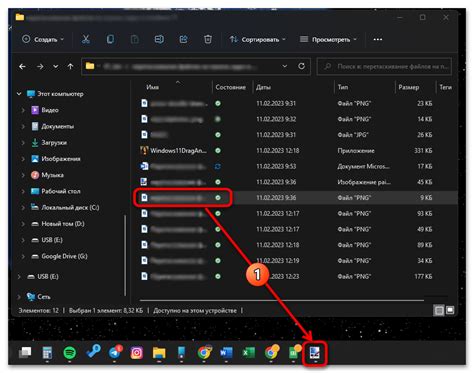This screenshot has width=474, height=373.
Task: Switch to large thumbnails view
Action: [450, 310]
